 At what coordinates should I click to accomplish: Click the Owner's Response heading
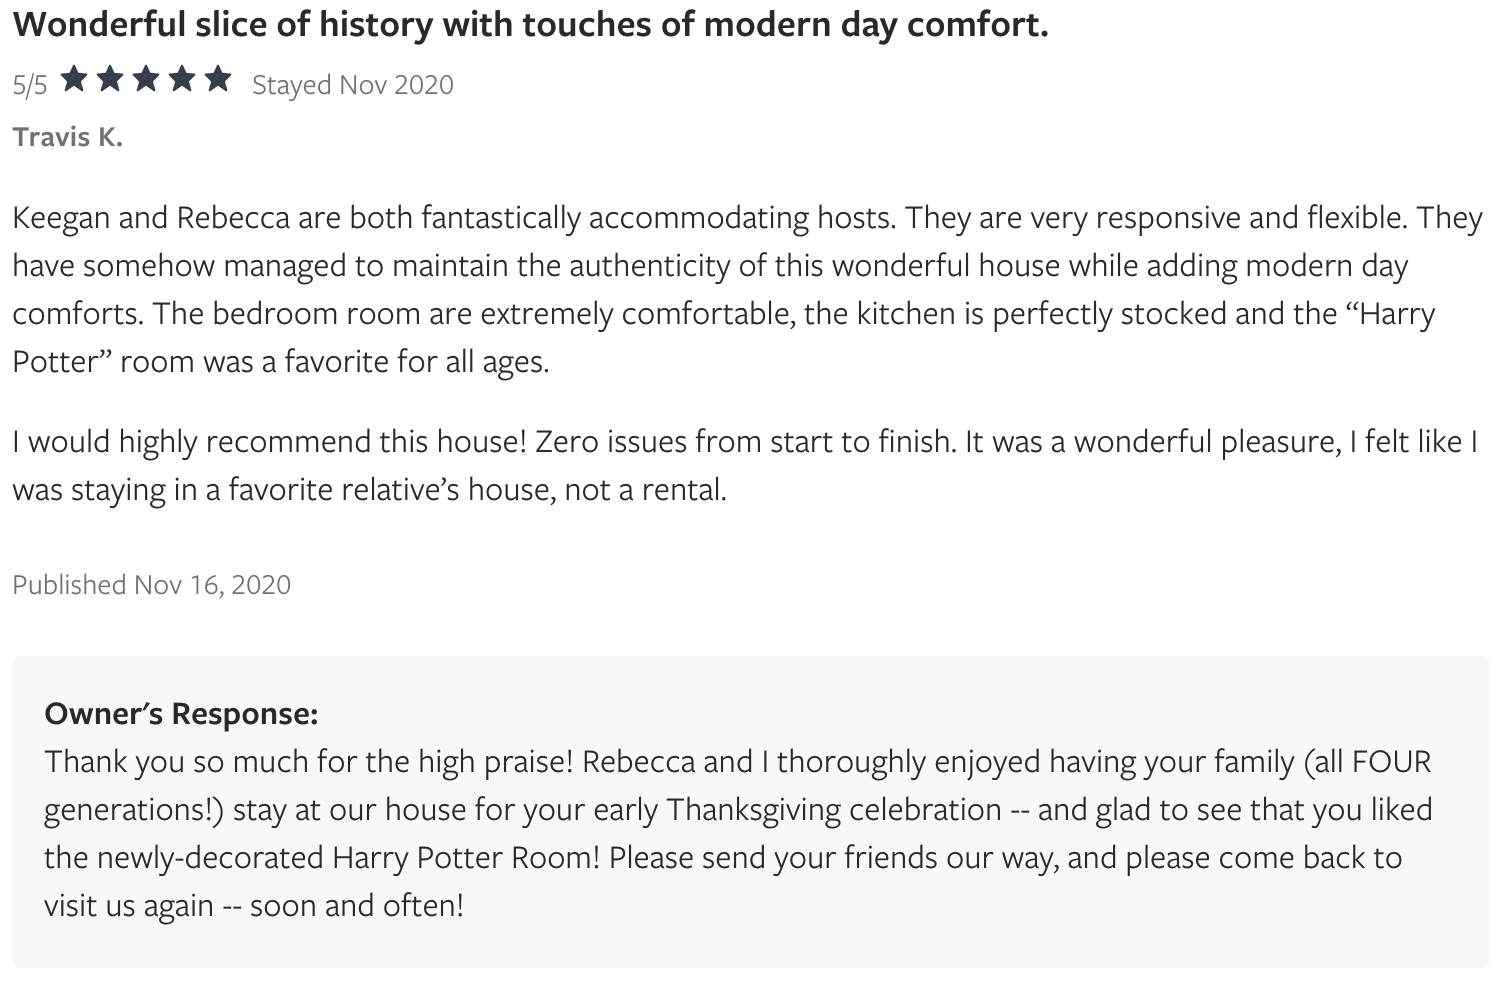(181, 713)
